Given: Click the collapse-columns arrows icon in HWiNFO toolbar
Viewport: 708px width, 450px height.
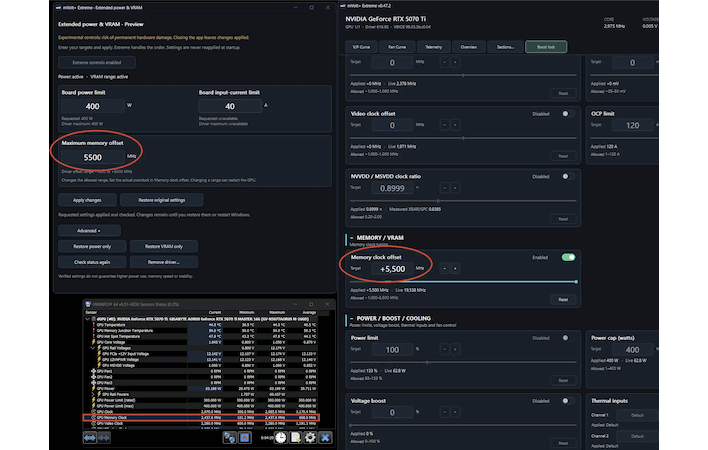Looking at the screenshot, I should pos(104,437).
